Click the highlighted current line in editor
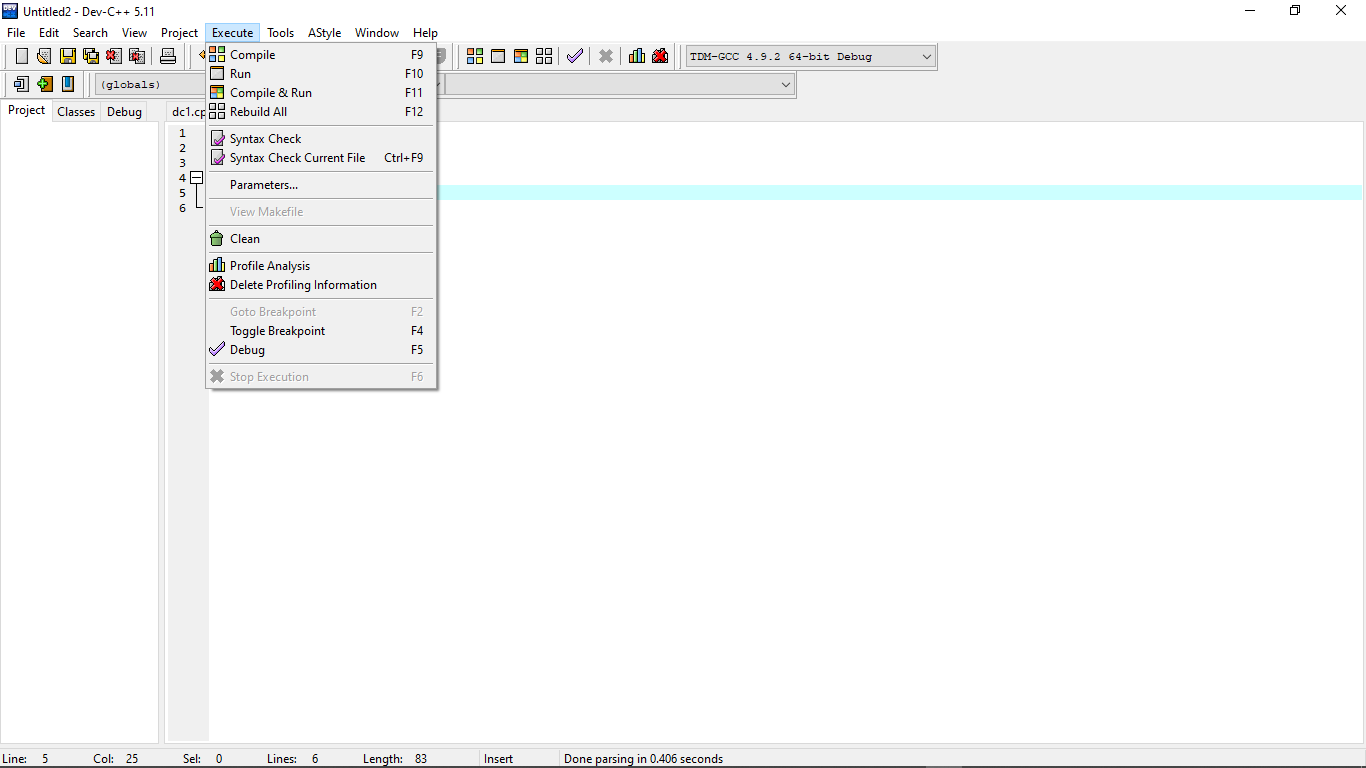1366x768 pixels. pos(899,193)
